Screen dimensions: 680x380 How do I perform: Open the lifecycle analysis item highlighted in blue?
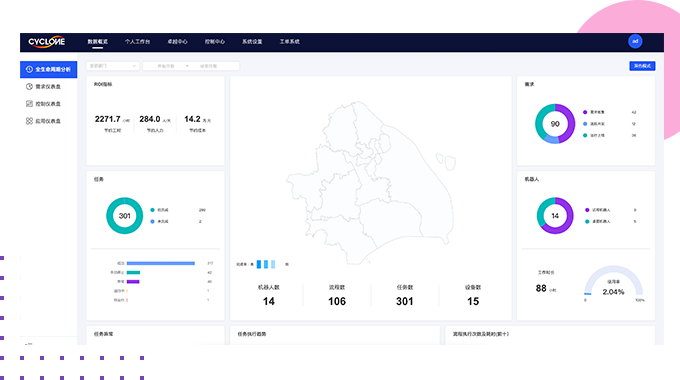49,69
